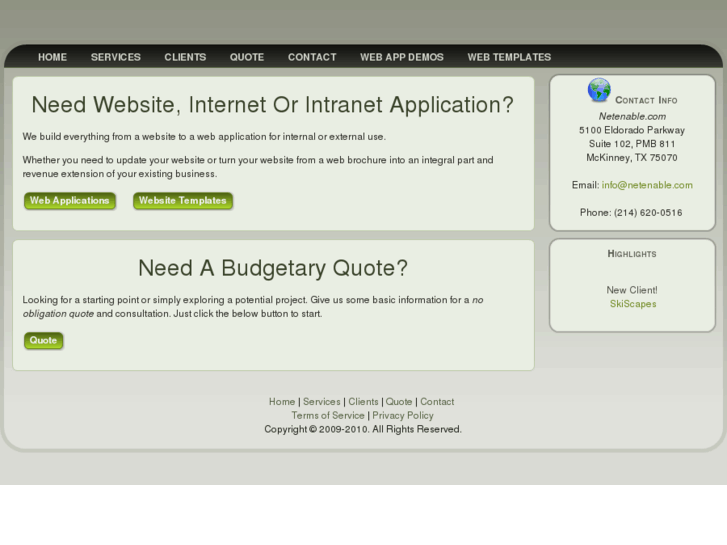The height and width of the screenshot is (545, 727).
Task: Click the 'Contact Info' panel title
Action: [x=646, y=100]
